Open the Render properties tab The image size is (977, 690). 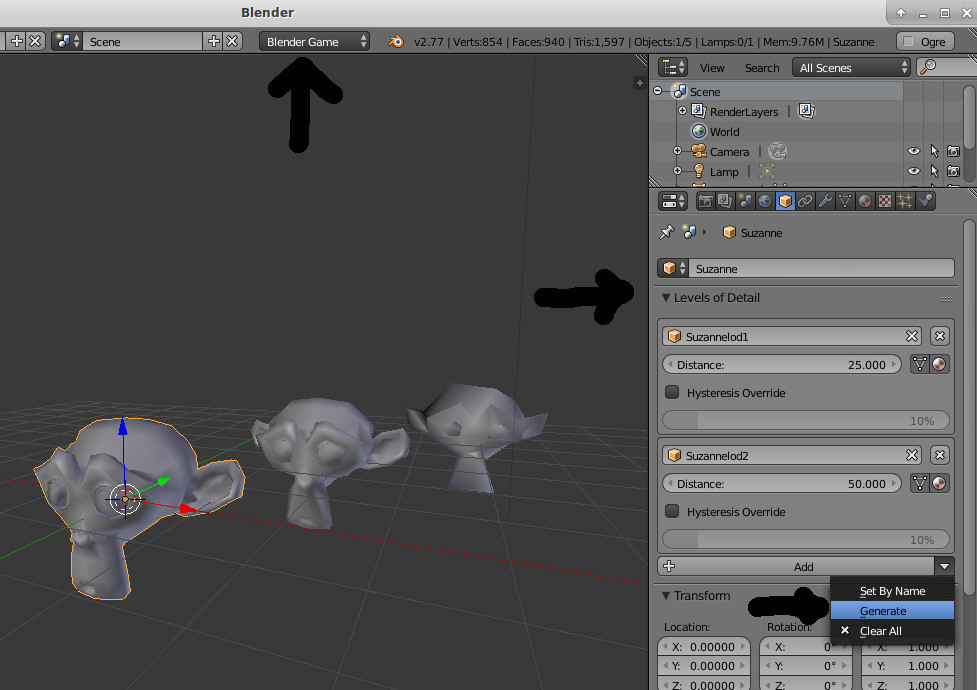(x=705, y=201)
